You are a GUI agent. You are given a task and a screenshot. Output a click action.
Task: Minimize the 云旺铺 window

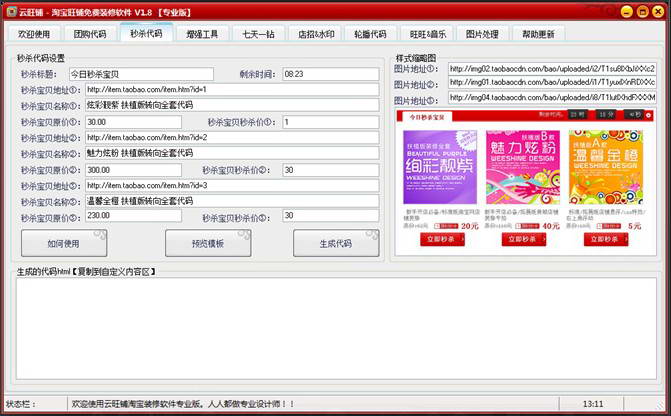coord(626,11)
